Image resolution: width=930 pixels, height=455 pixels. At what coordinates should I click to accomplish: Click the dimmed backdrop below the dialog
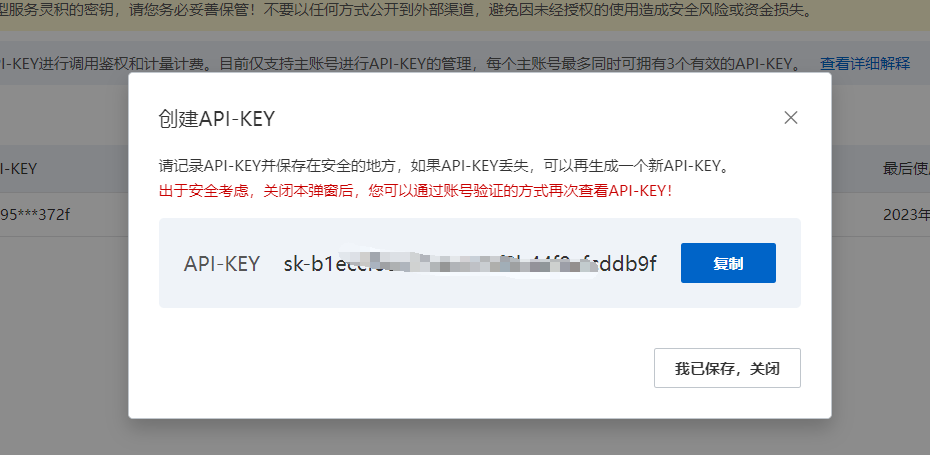(x=465, y=437)
